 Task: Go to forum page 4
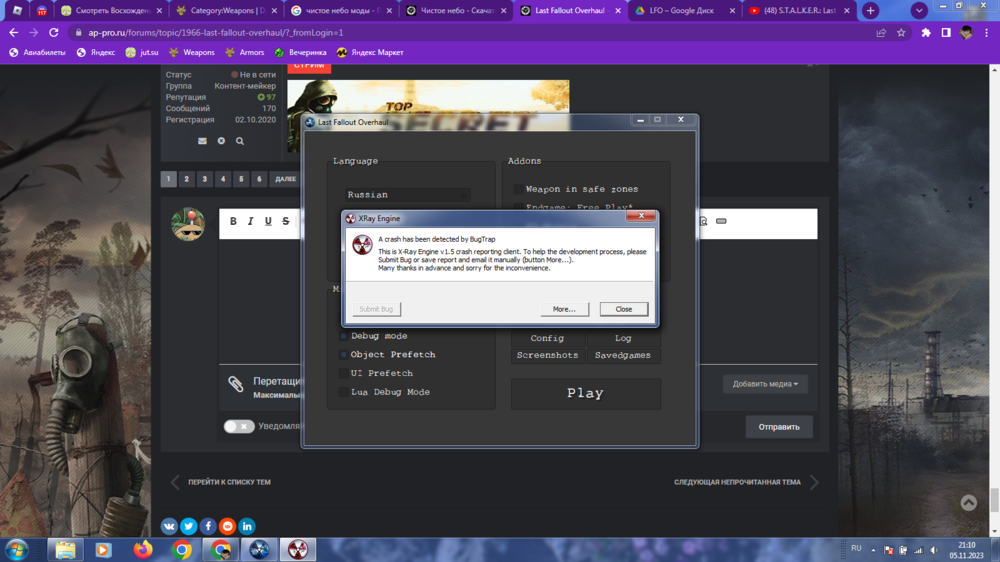(223, 179)
